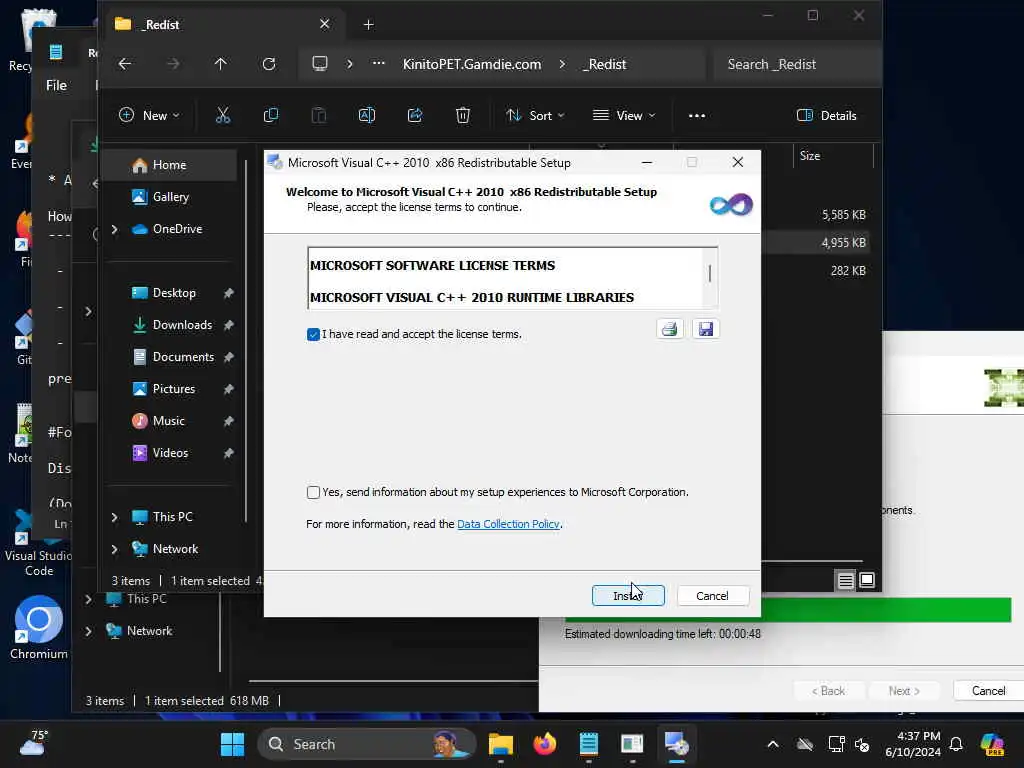Viewport: 1024px width, 768px height.
Task: Open the Sort dropdown menu
Action: [x=535, y=116]
